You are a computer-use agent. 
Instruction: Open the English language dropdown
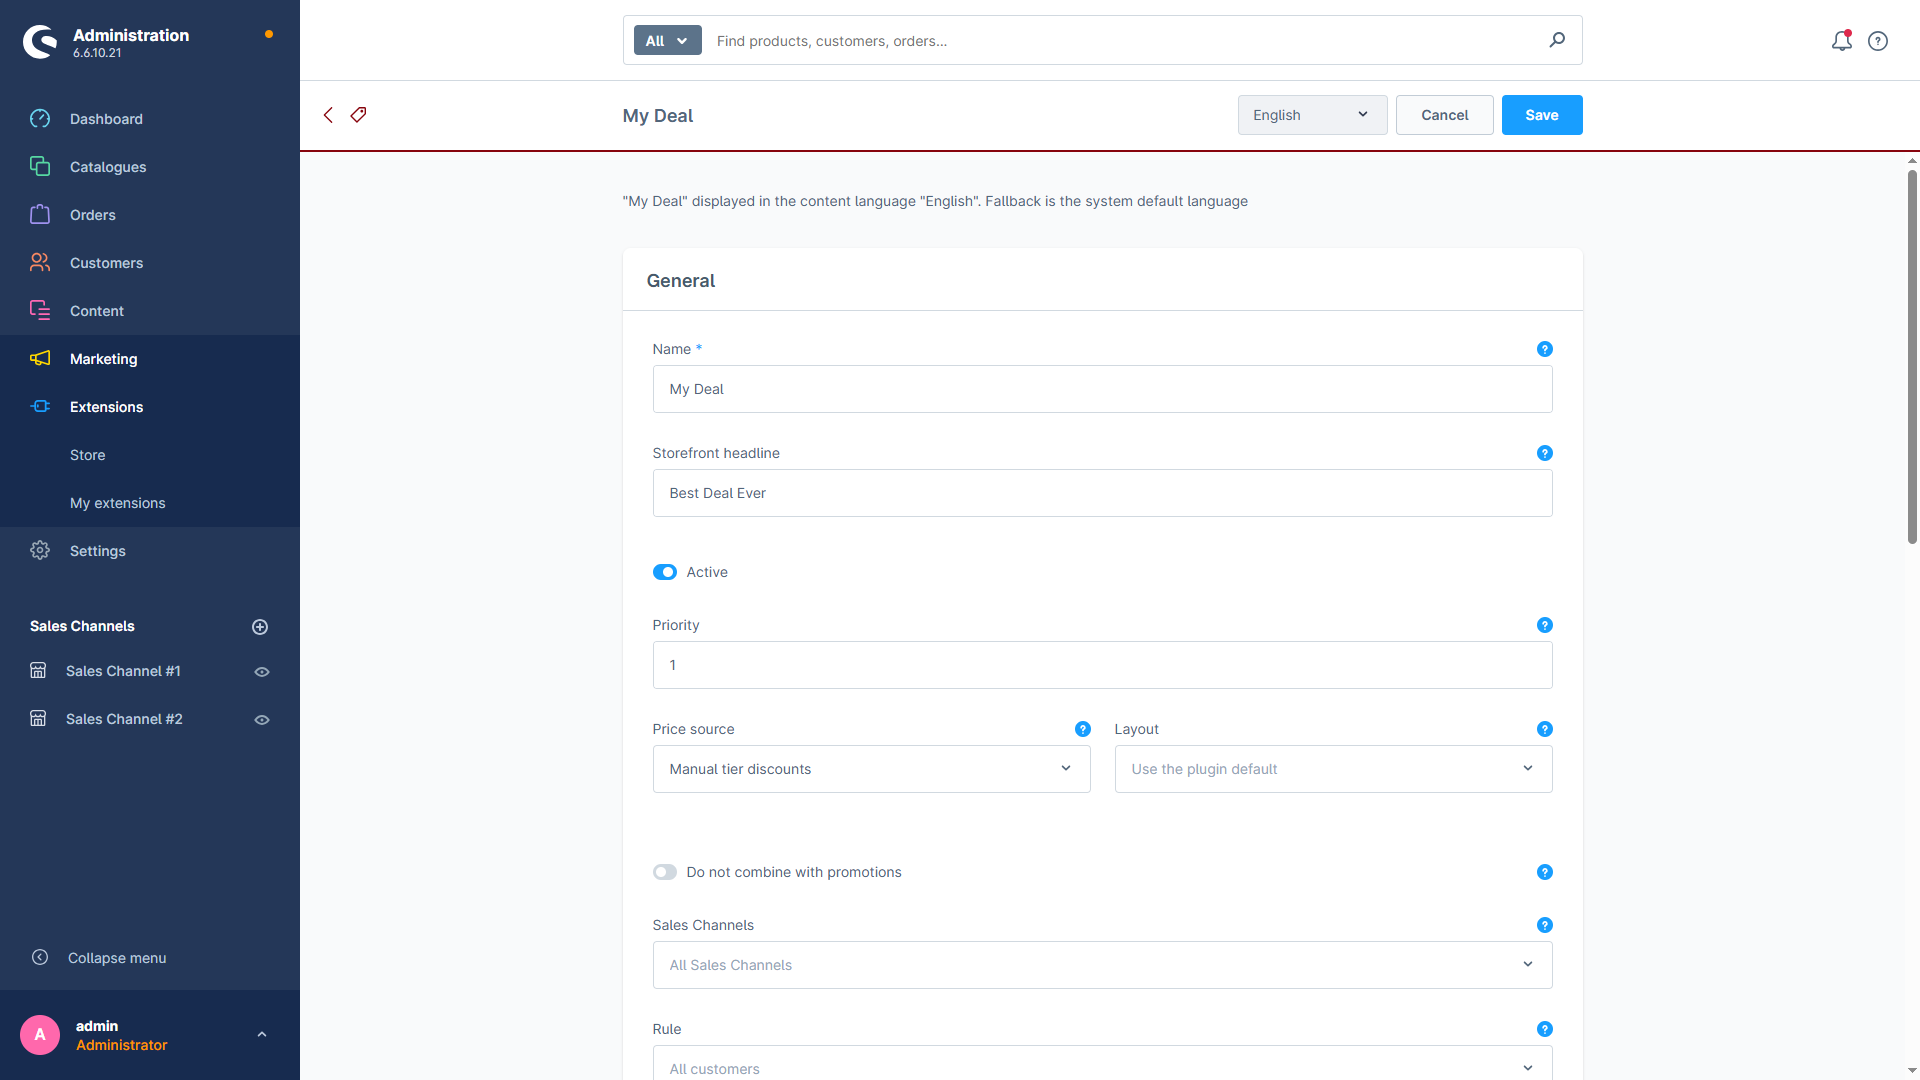(x=1312, y=115)
